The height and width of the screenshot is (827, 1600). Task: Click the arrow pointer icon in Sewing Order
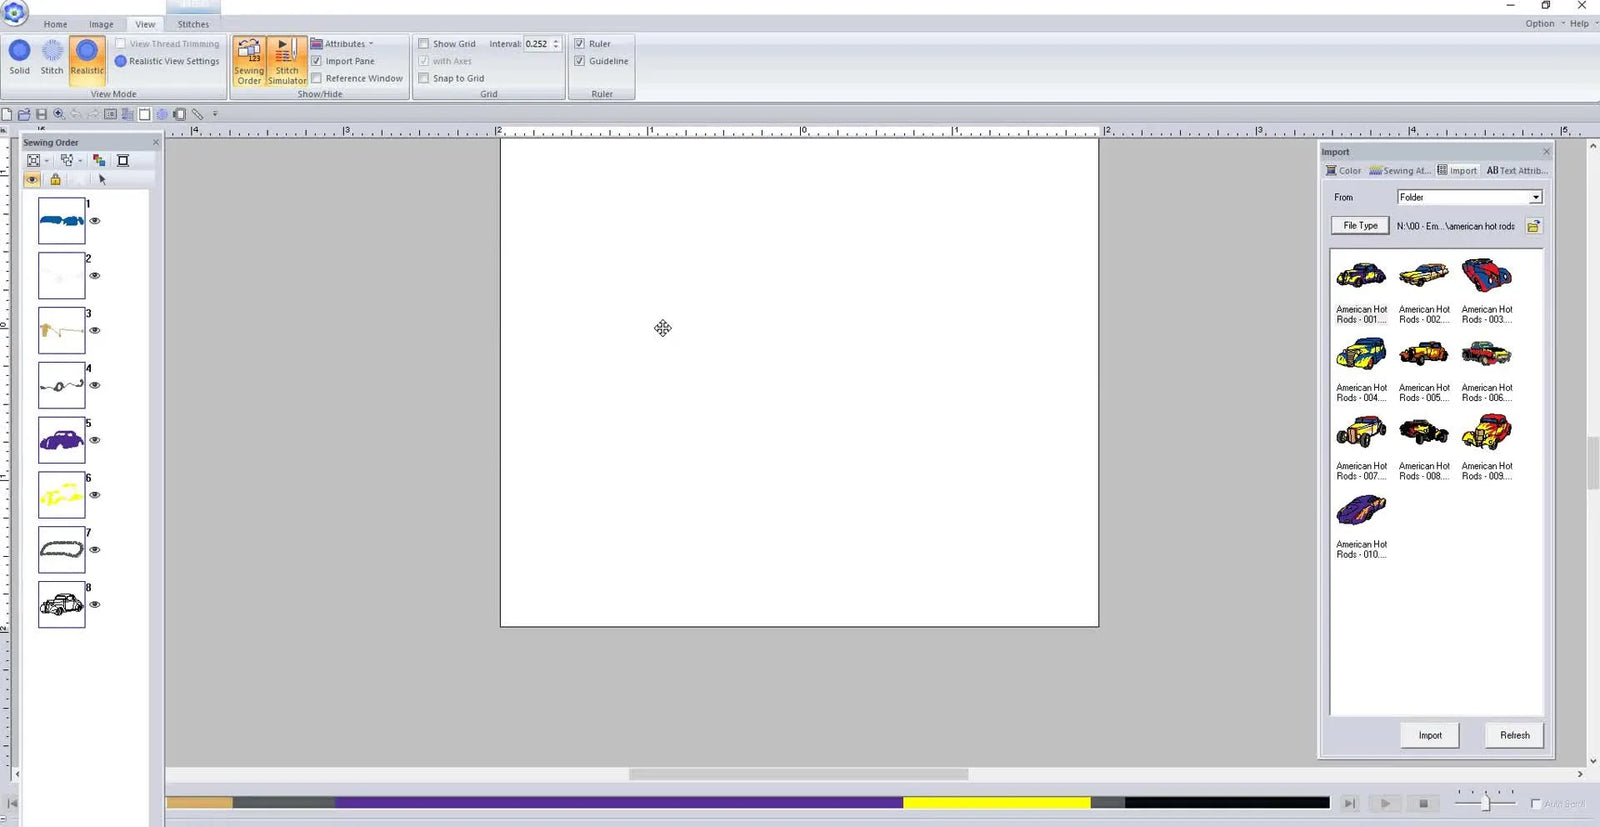coord(102,179)
